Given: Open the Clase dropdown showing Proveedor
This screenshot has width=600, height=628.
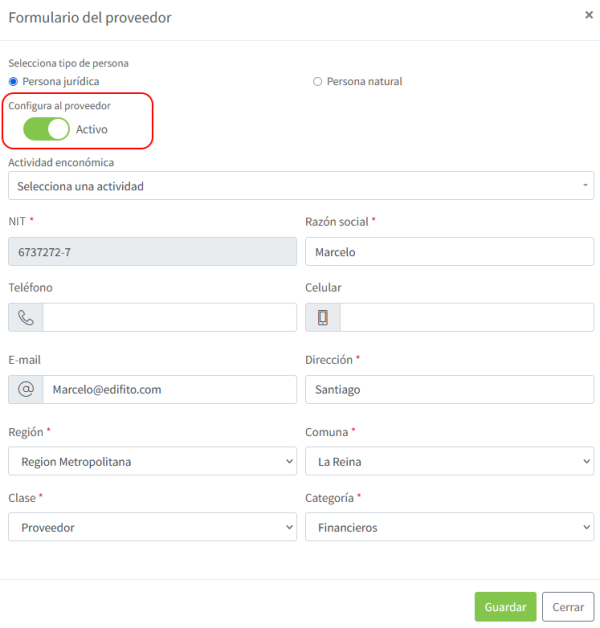Looking at the screenshot, I should pyautogui.click(x=153, y=527).
